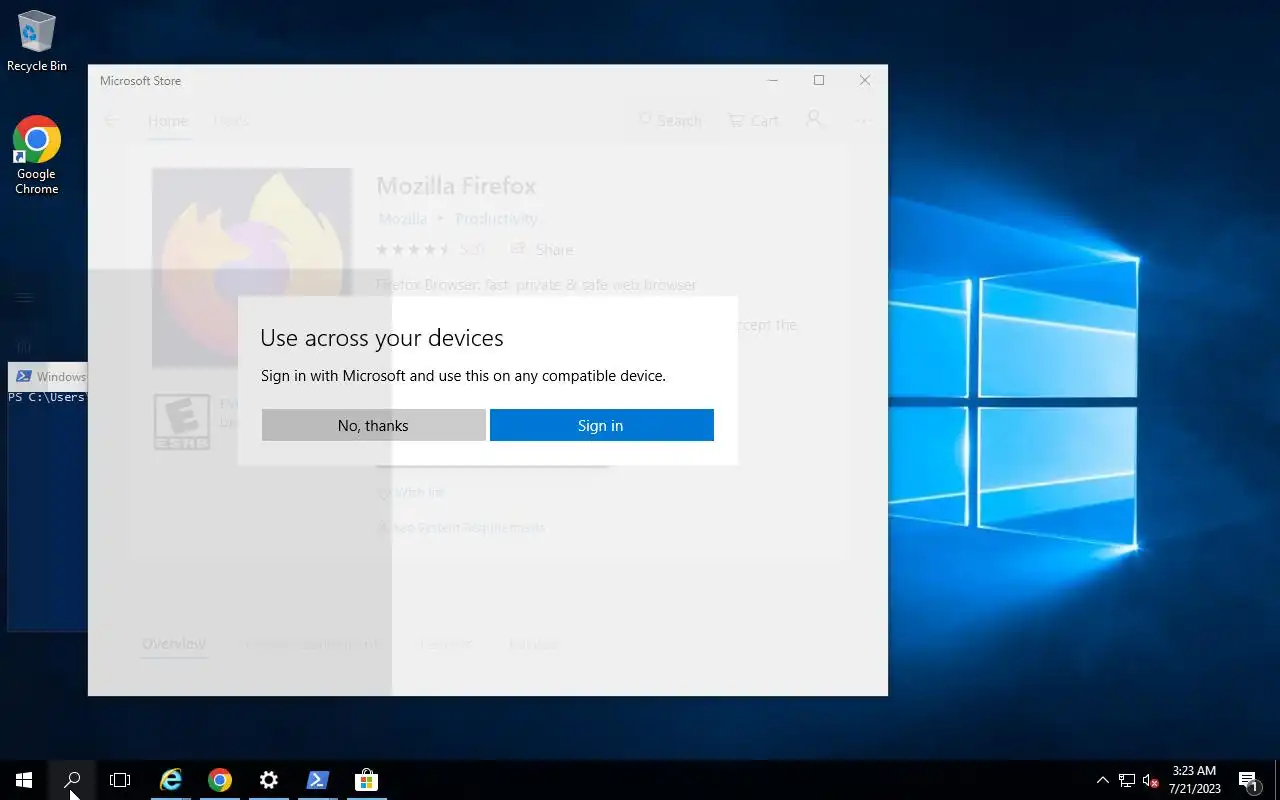Go back using Store back arrow
The width and height of the screenshot is (1280, 800).
(112, 120)
